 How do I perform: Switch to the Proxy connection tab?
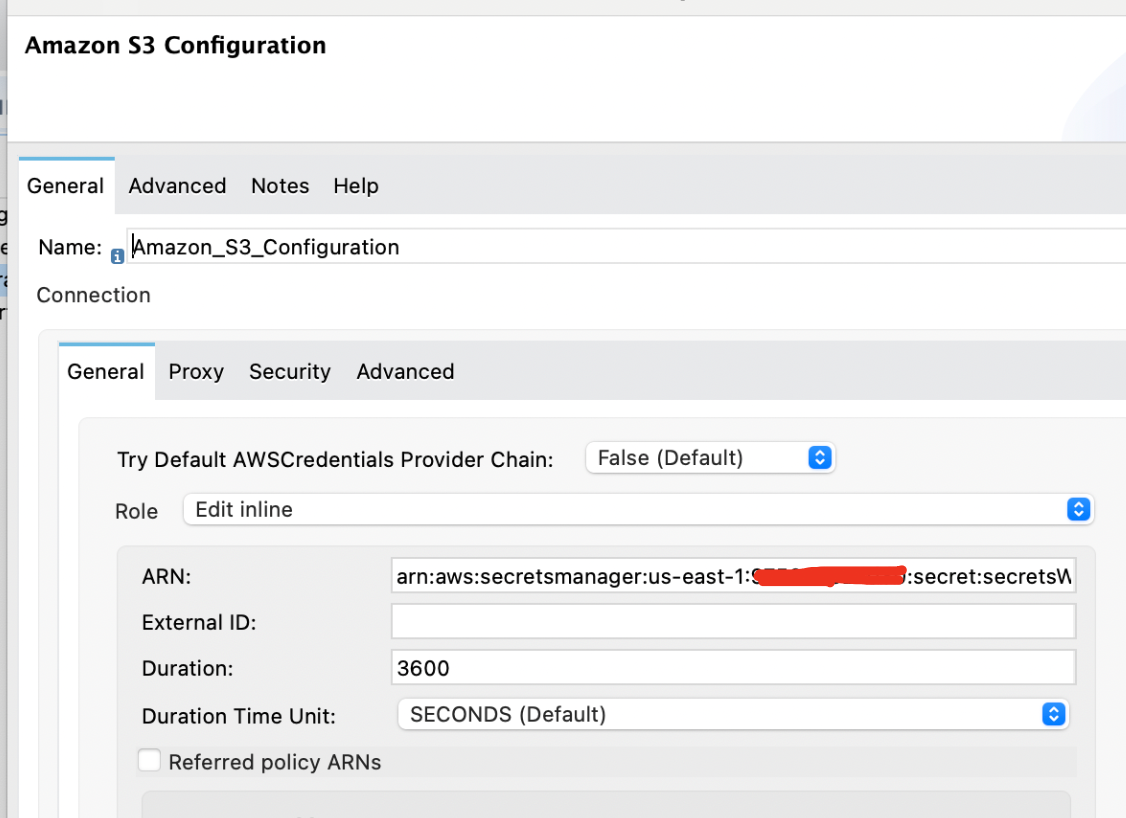point(196,371)
